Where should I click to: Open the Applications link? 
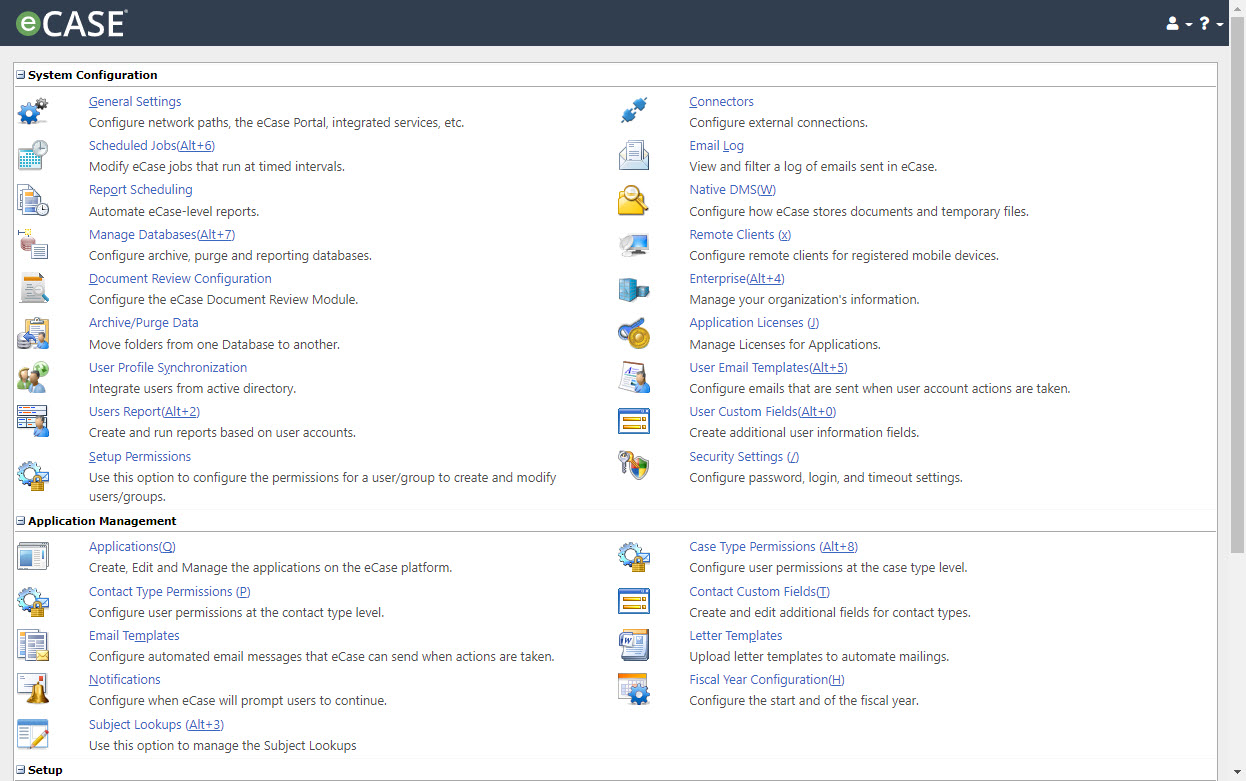132,547
